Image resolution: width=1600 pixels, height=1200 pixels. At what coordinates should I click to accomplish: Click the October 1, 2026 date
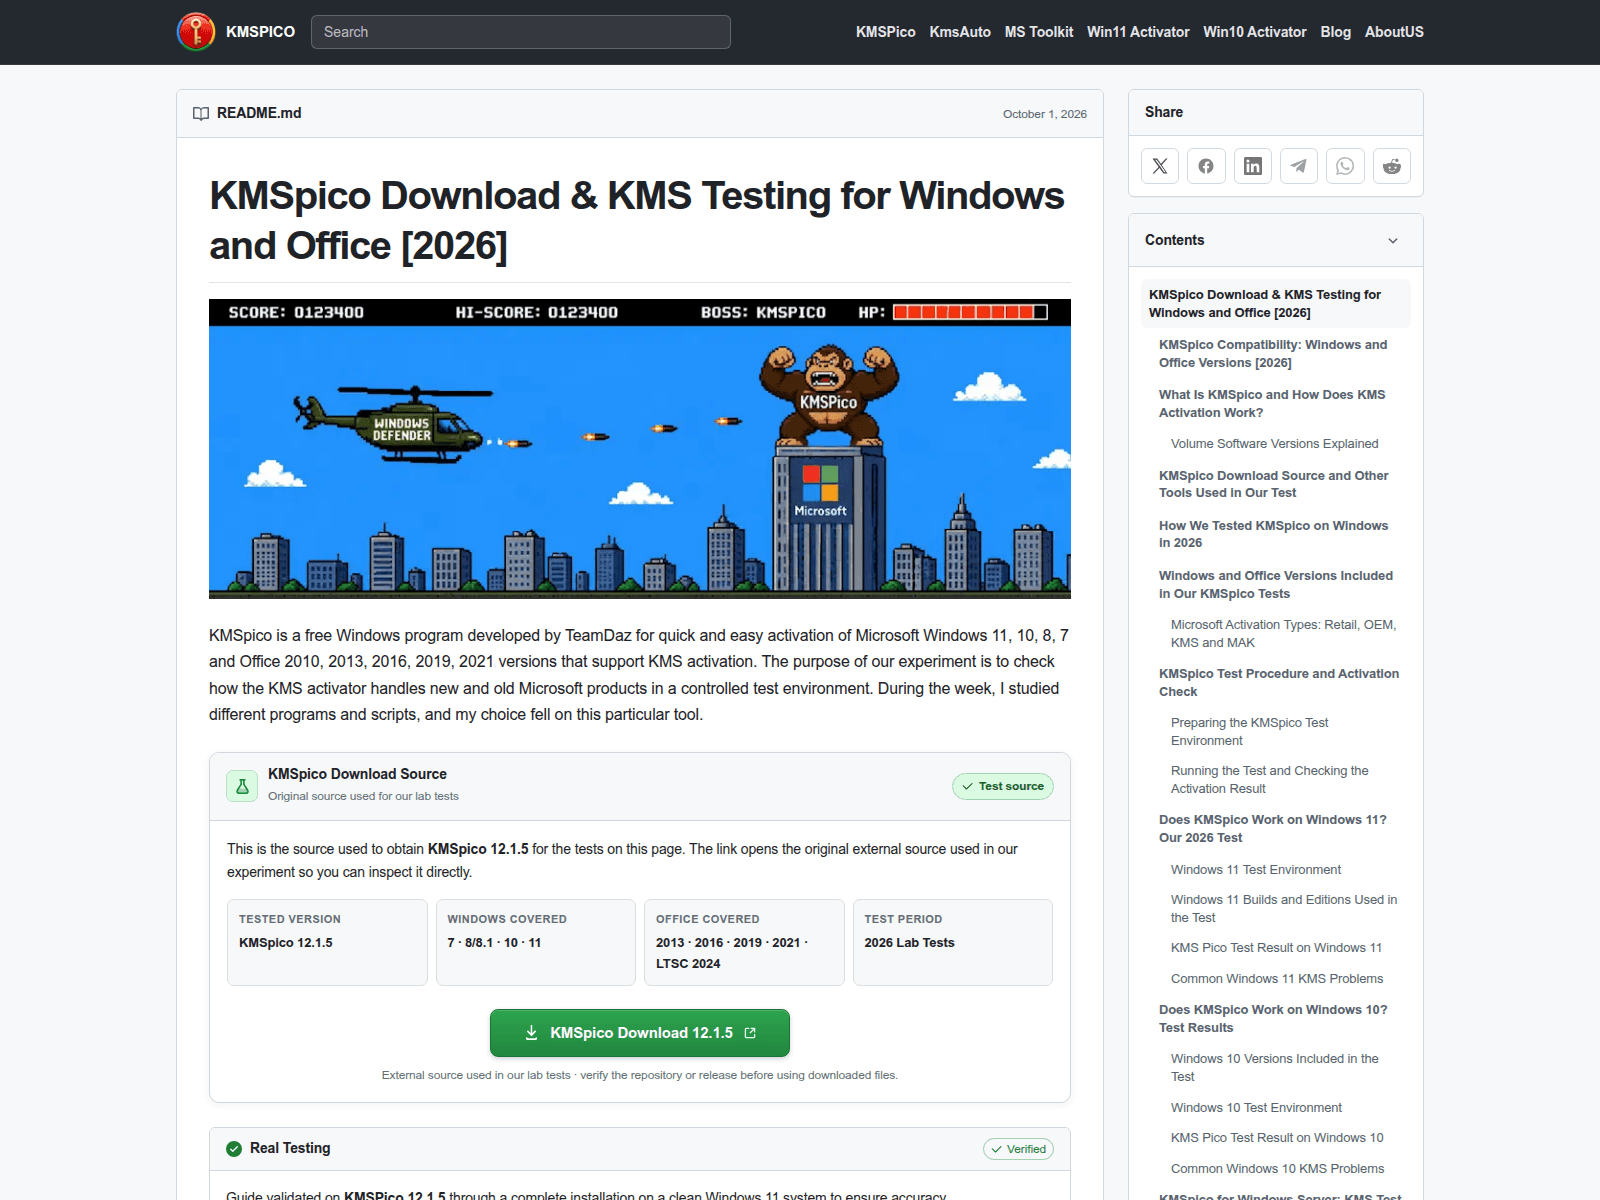click(x=1045, y=114)
